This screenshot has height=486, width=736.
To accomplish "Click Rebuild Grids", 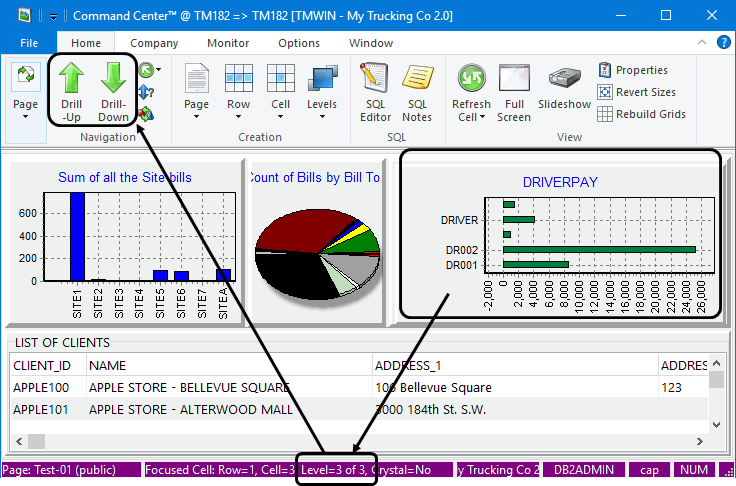I will coord(642,114).
